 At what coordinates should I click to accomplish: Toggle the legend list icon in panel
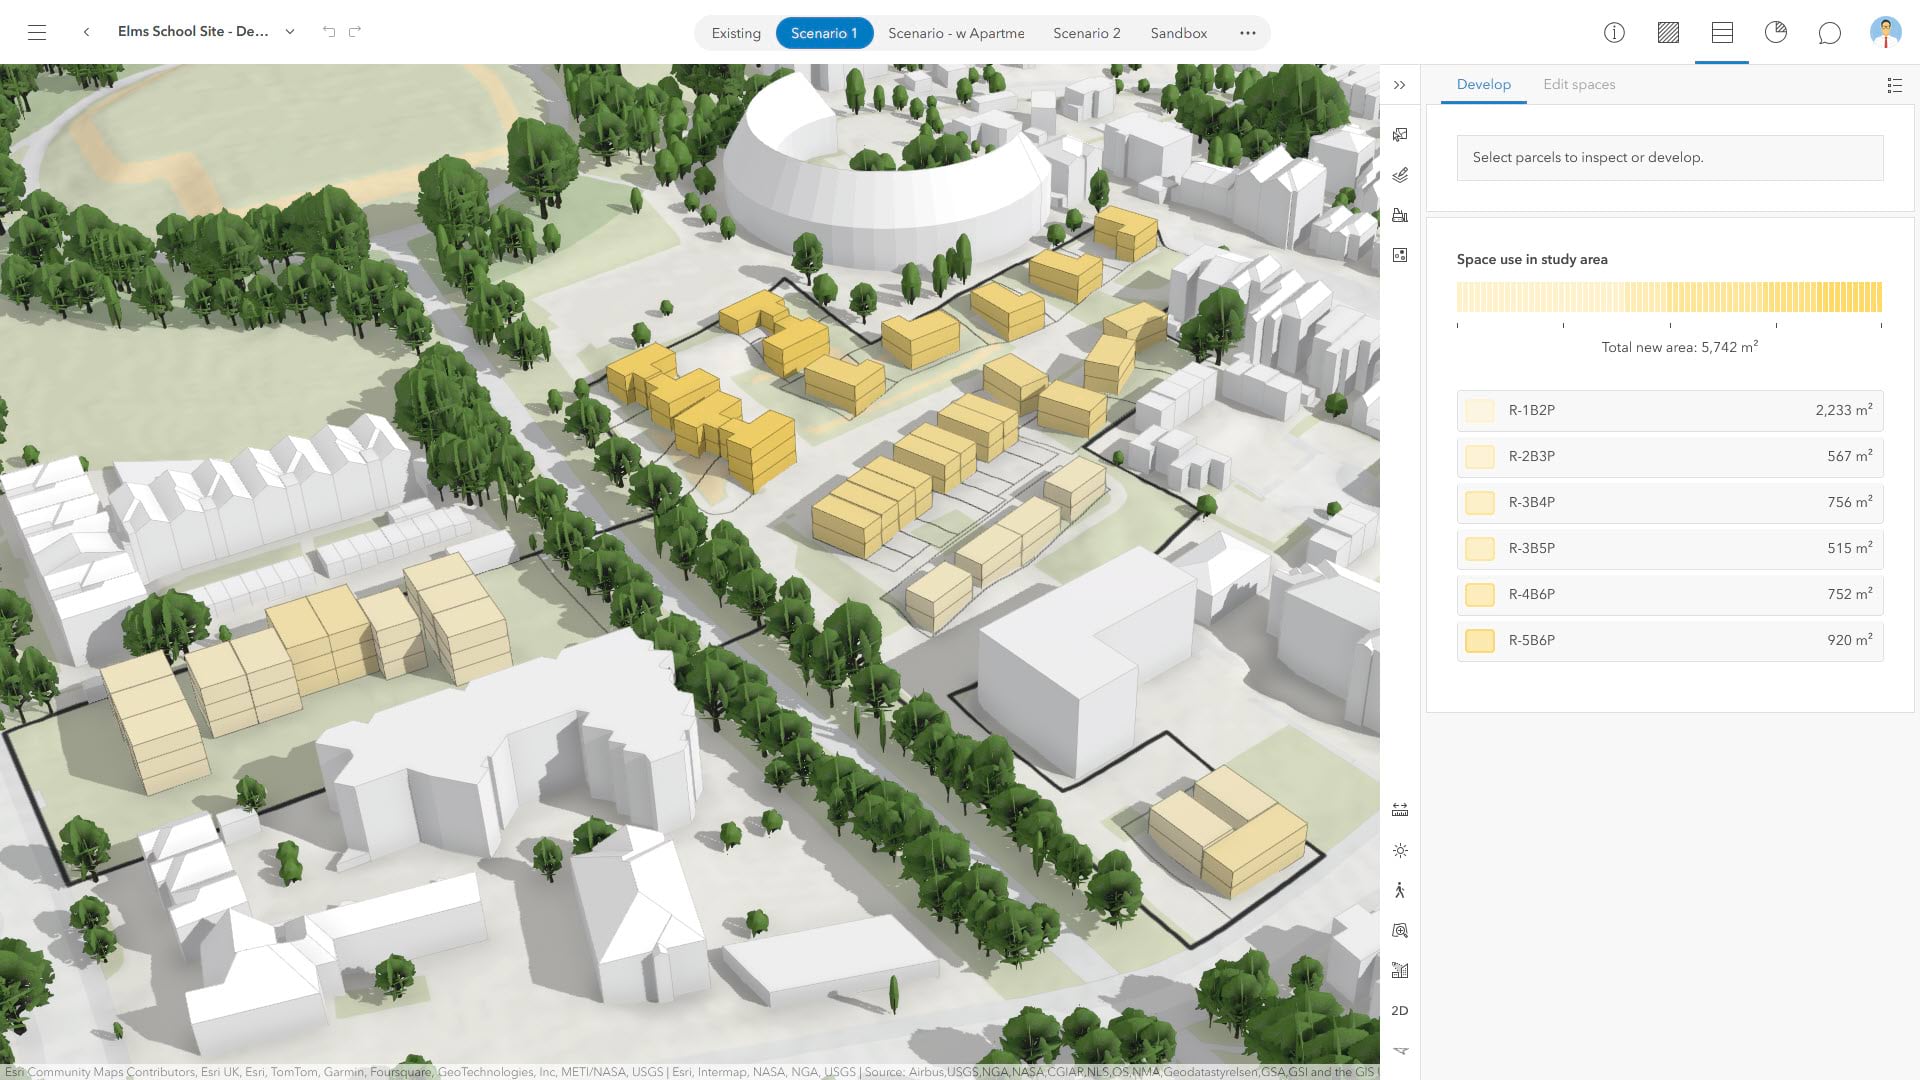pyautogui.click(x=1894, y=85)
